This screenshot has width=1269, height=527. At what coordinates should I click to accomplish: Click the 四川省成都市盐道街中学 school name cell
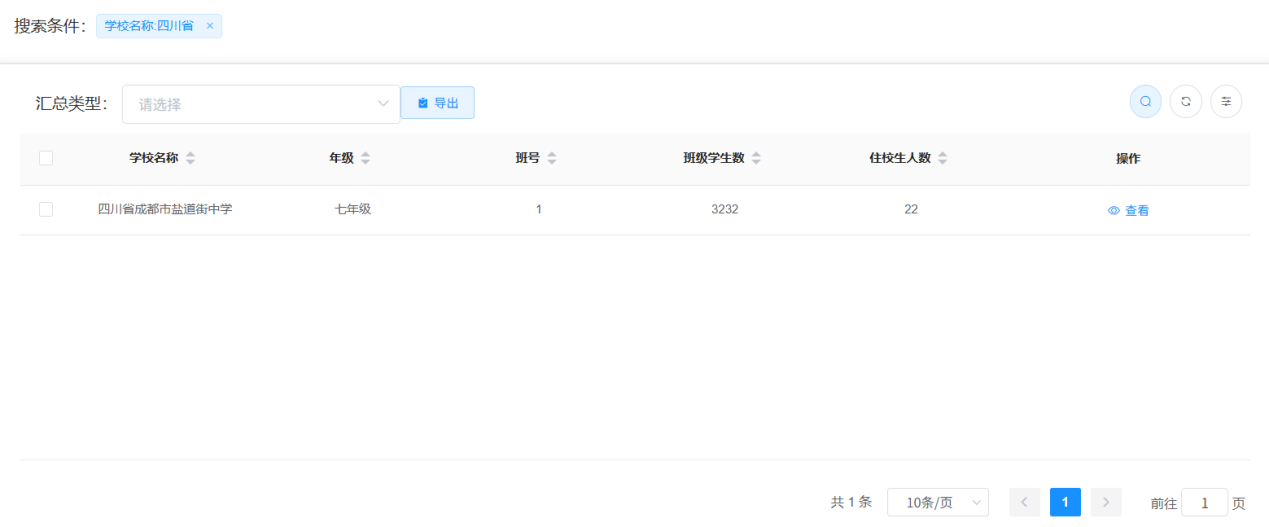tap(165, 209)
